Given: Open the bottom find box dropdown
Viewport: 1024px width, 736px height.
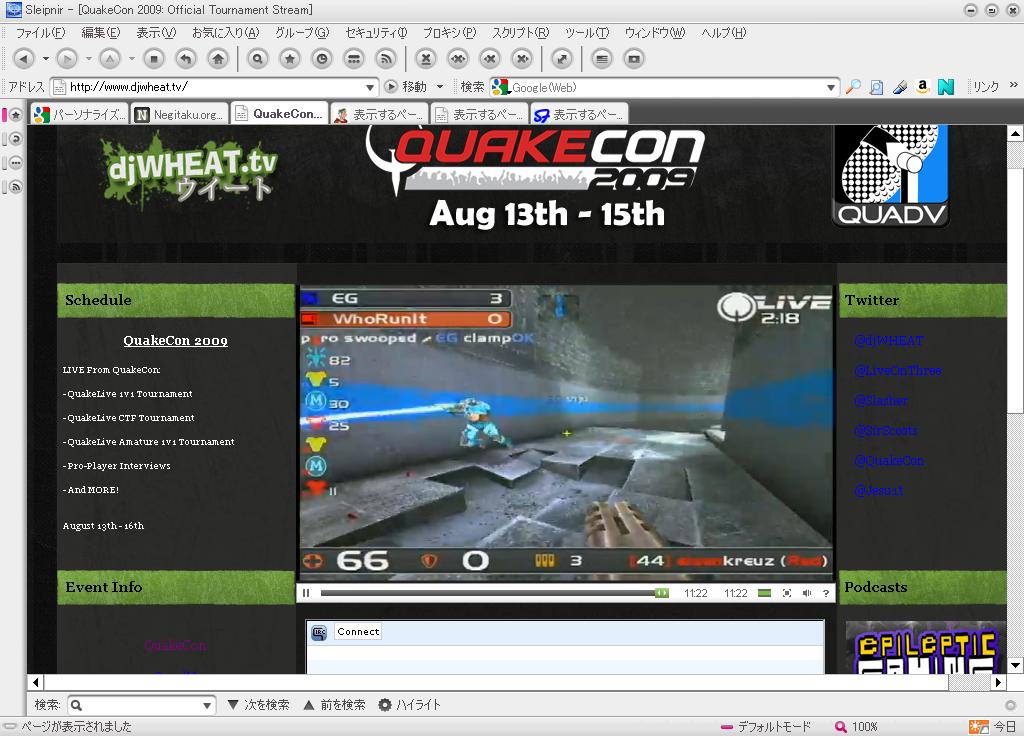Looking at the screenshot, I should [206, 705].
